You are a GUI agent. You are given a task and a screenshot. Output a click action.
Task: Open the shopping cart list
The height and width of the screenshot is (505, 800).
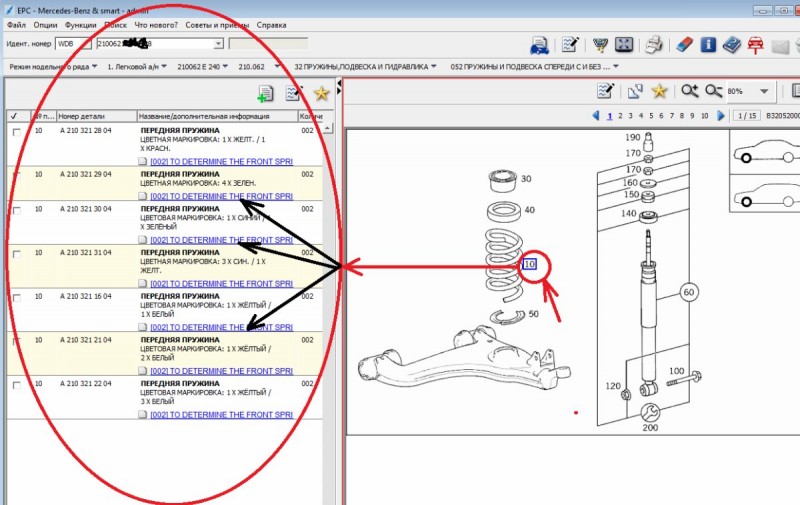601,45
